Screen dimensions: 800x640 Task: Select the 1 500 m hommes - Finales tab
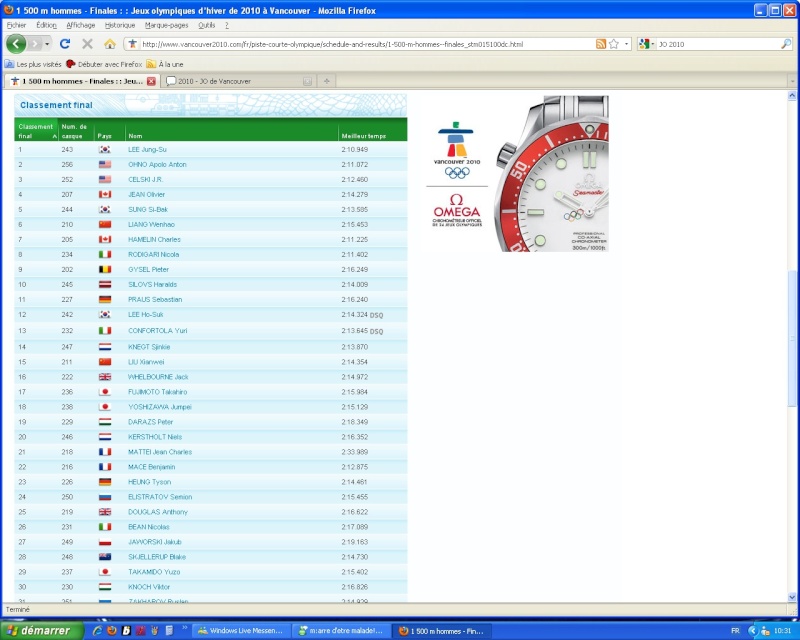click(82, 81)
